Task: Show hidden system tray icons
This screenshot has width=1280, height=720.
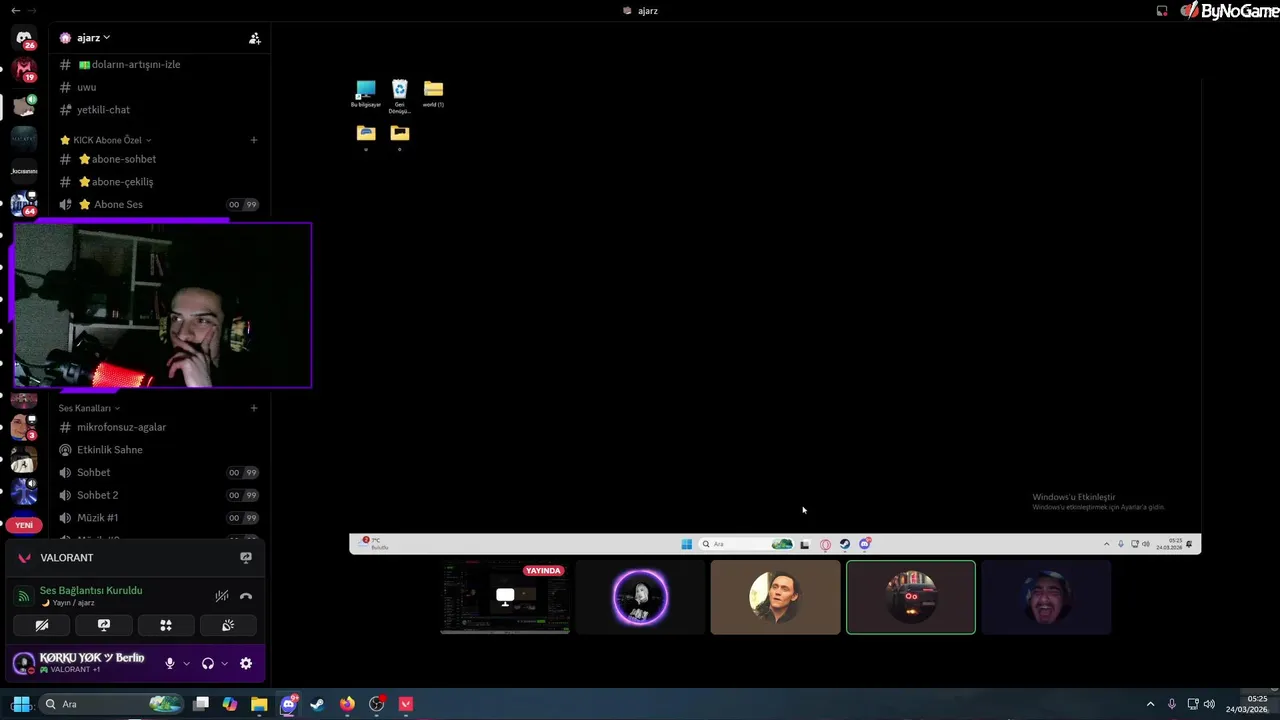Action: [x=1150, y=704]
